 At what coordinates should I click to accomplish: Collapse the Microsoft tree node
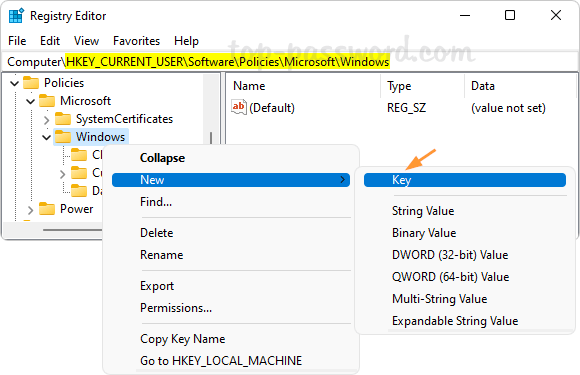point(31,101)
